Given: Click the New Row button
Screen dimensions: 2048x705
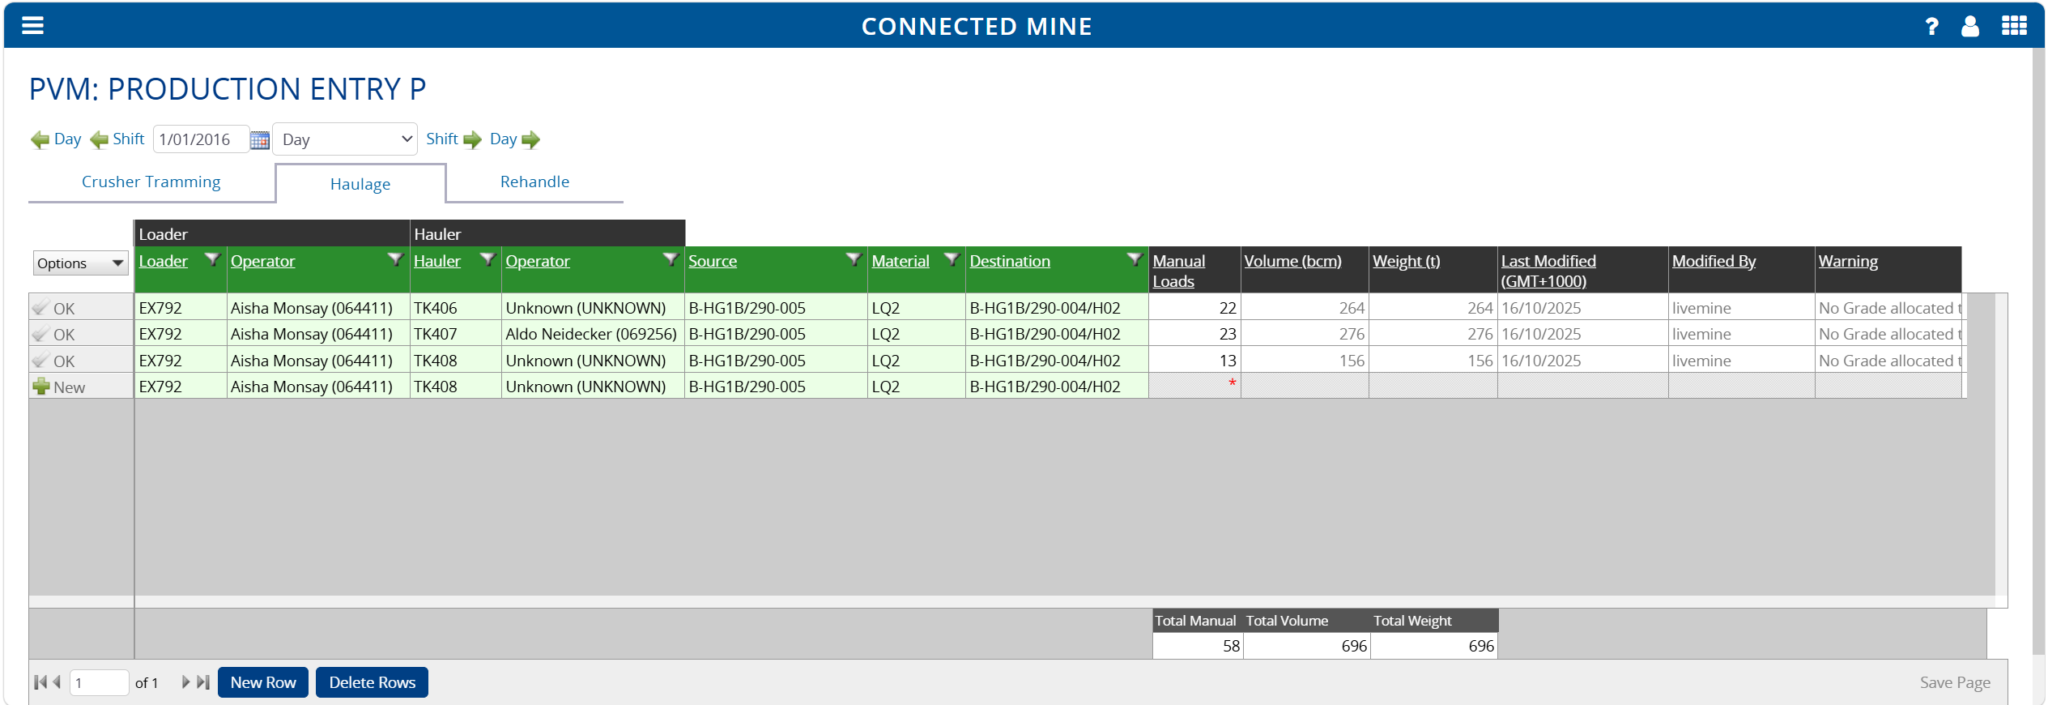Looking at the screenshot, I should click(263, 682).
